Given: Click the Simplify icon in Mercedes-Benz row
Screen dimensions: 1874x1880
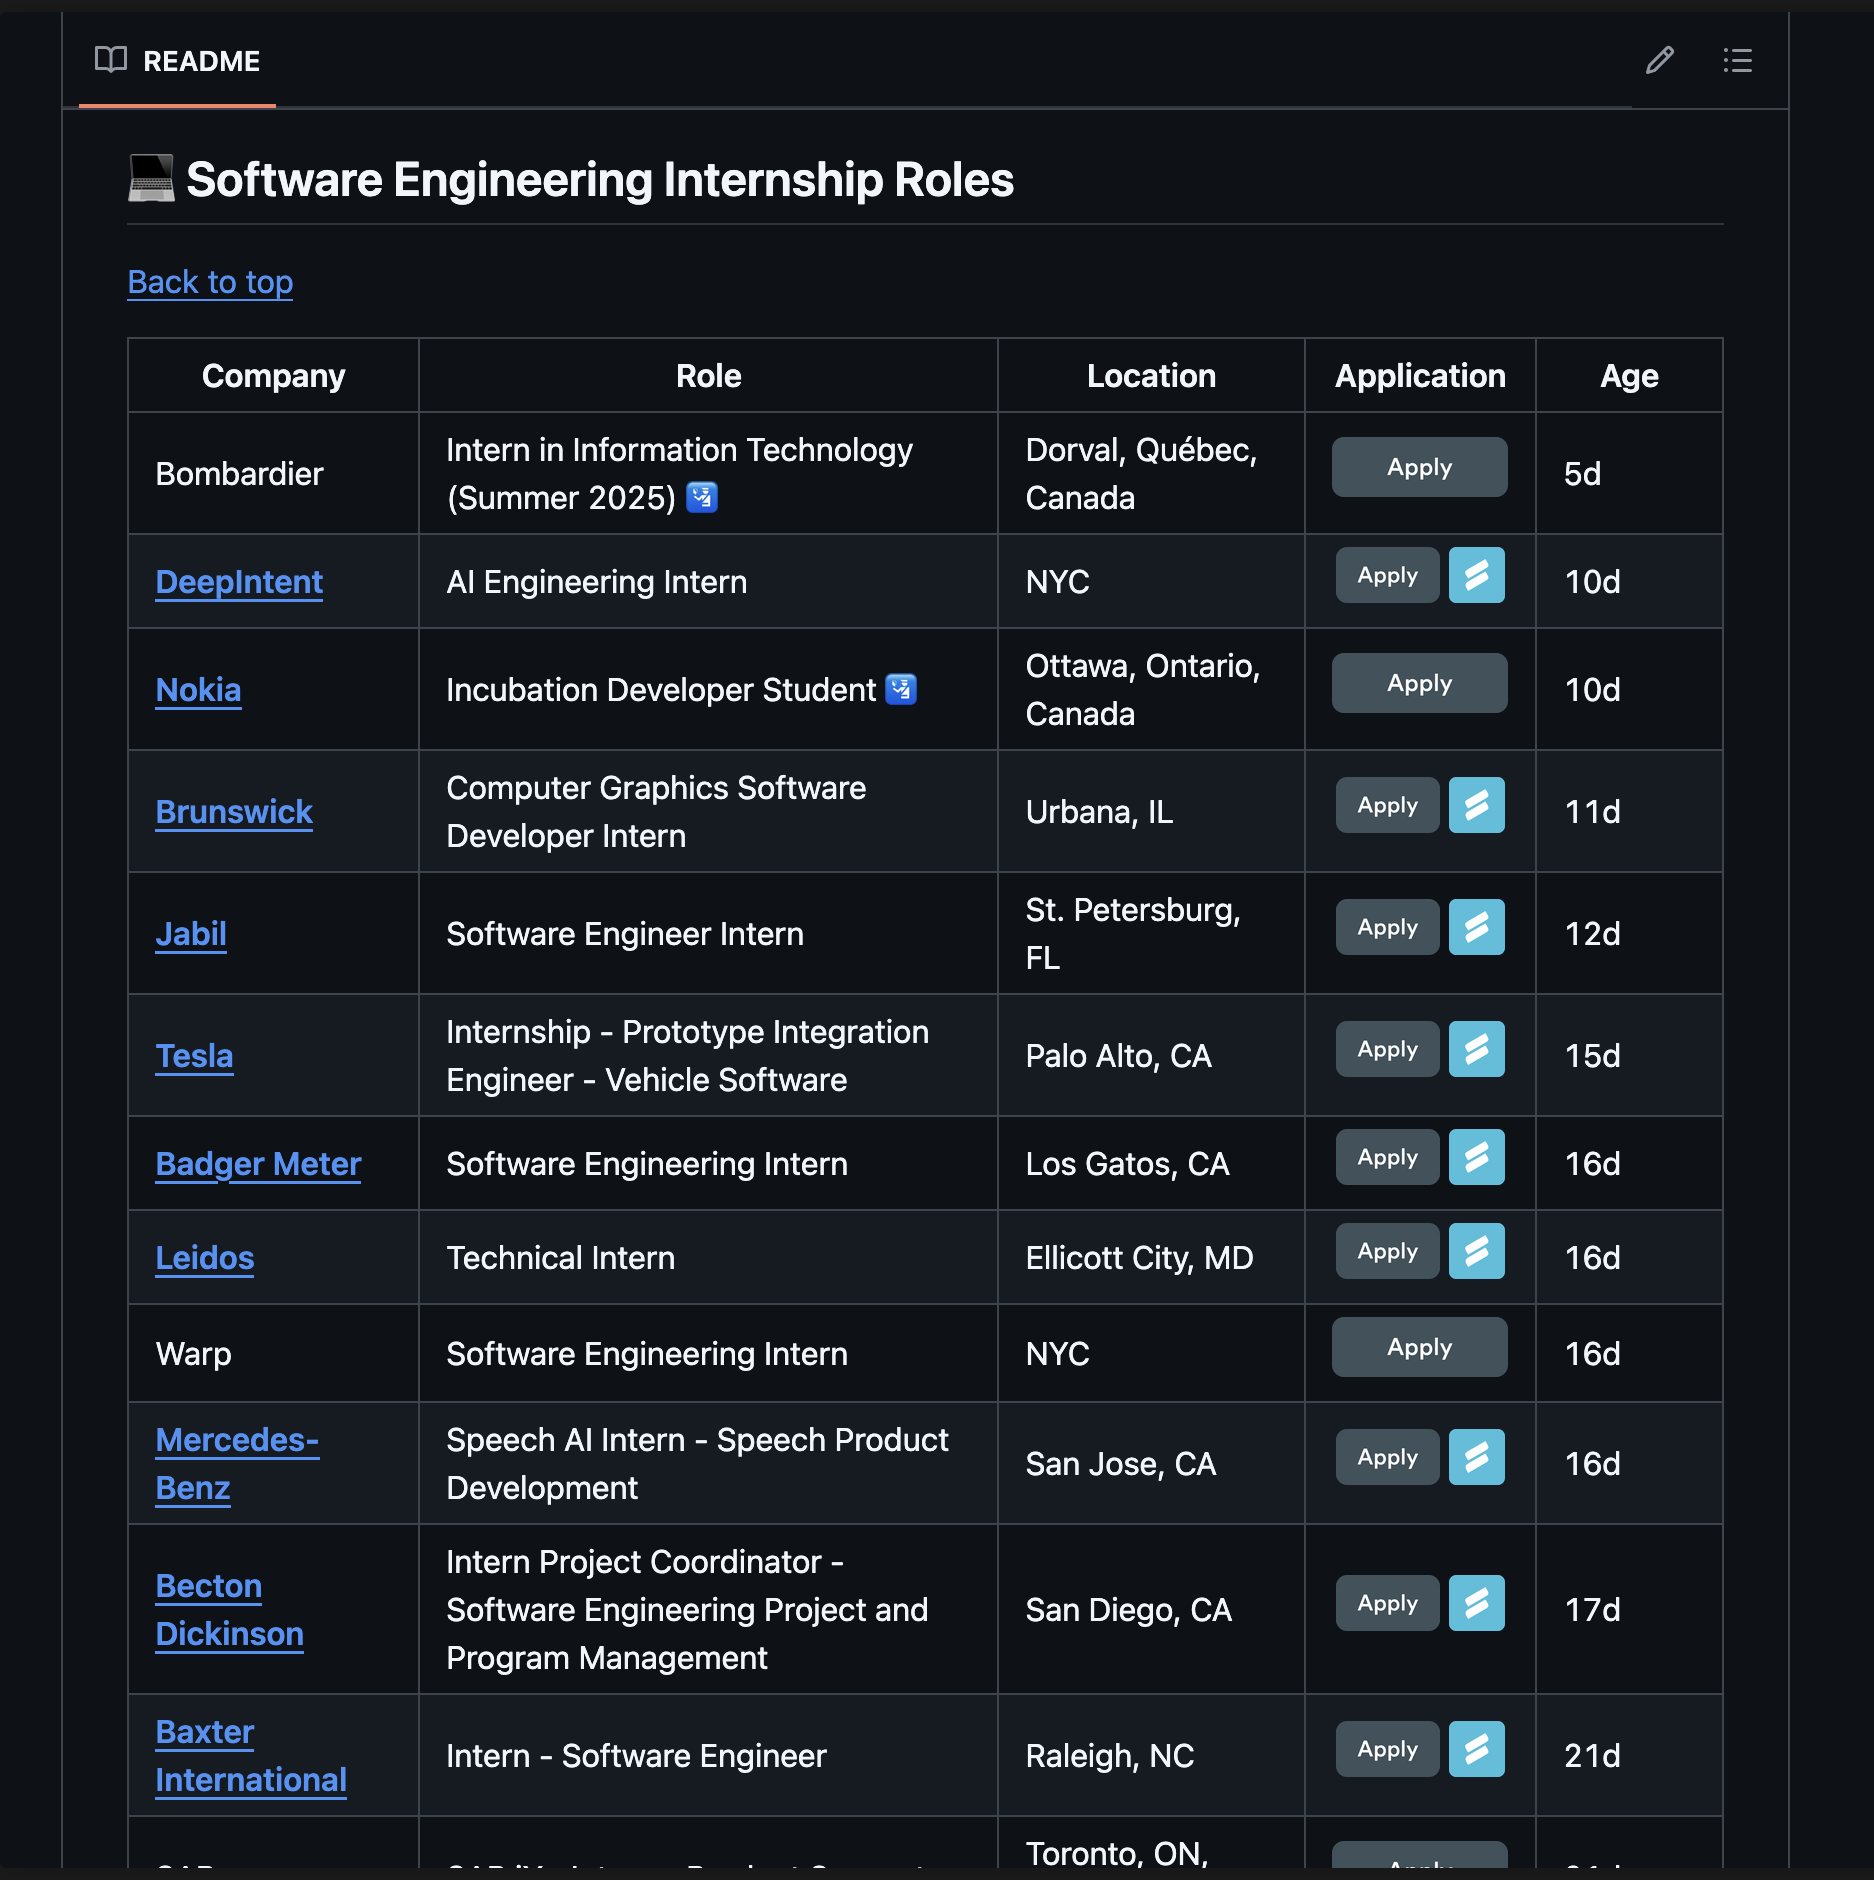Looking at the screenshot, I should (x=1477, y=1457).
